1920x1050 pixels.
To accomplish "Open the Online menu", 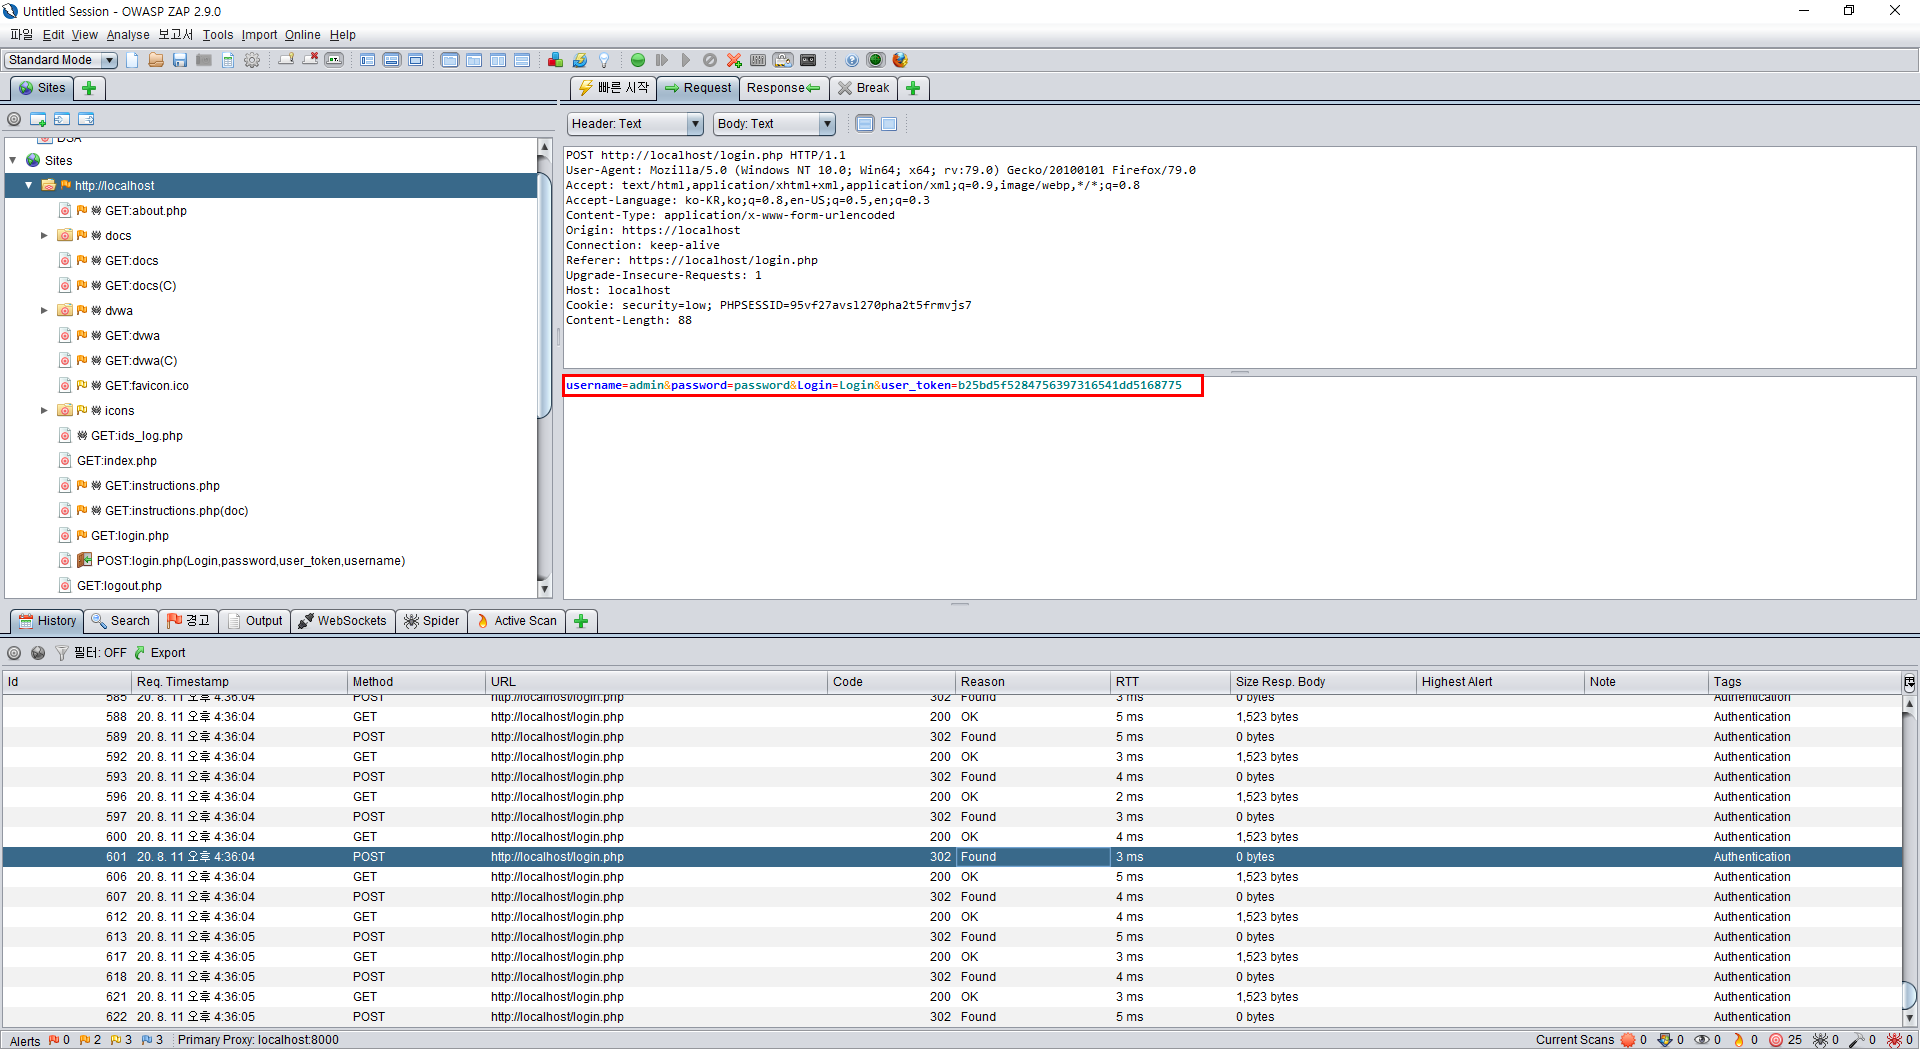I will pos(303,35).
